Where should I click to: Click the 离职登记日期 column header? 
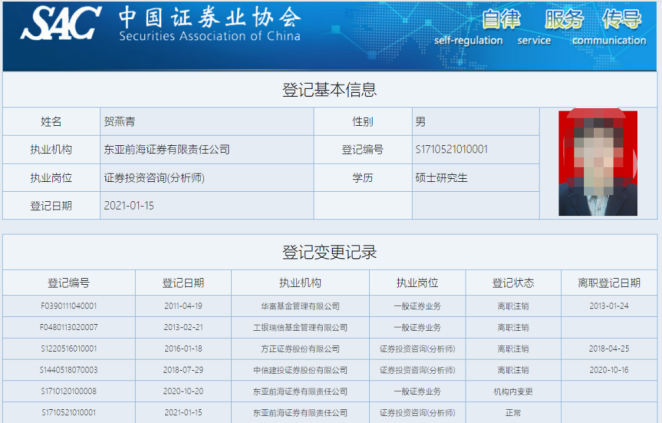(610, 283)
